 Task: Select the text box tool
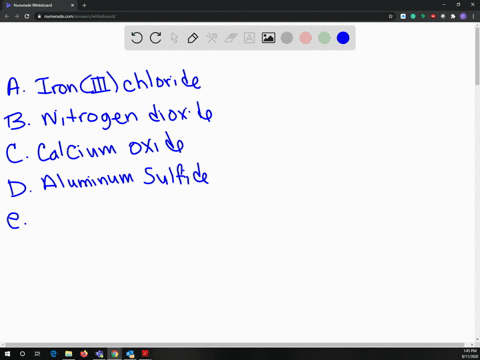coord(249,38)
